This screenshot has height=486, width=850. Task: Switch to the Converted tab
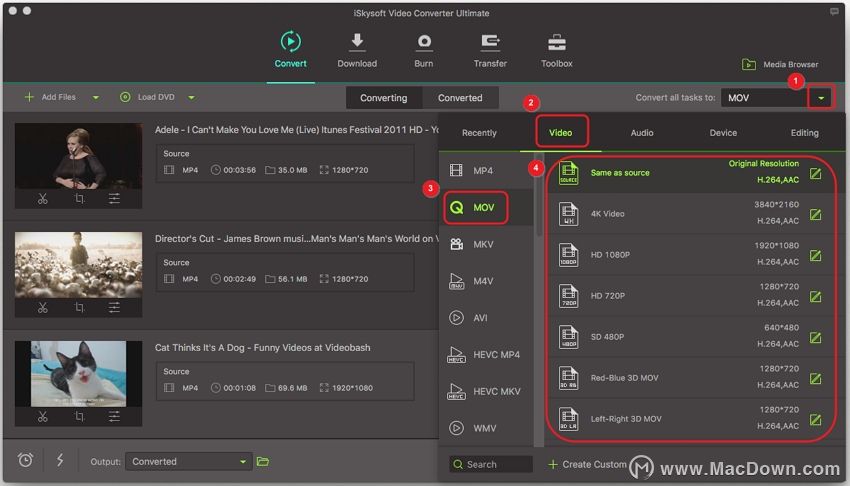click(x=460, y=98)
